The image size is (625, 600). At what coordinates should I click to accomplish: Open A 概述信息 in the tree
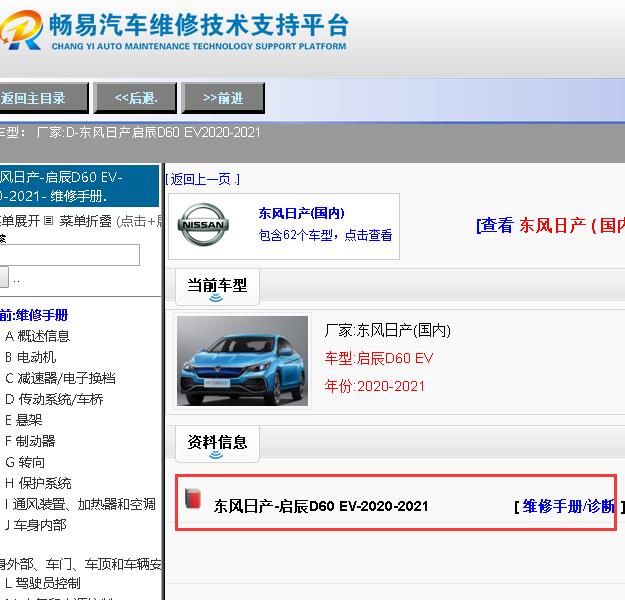click(37, 336)
